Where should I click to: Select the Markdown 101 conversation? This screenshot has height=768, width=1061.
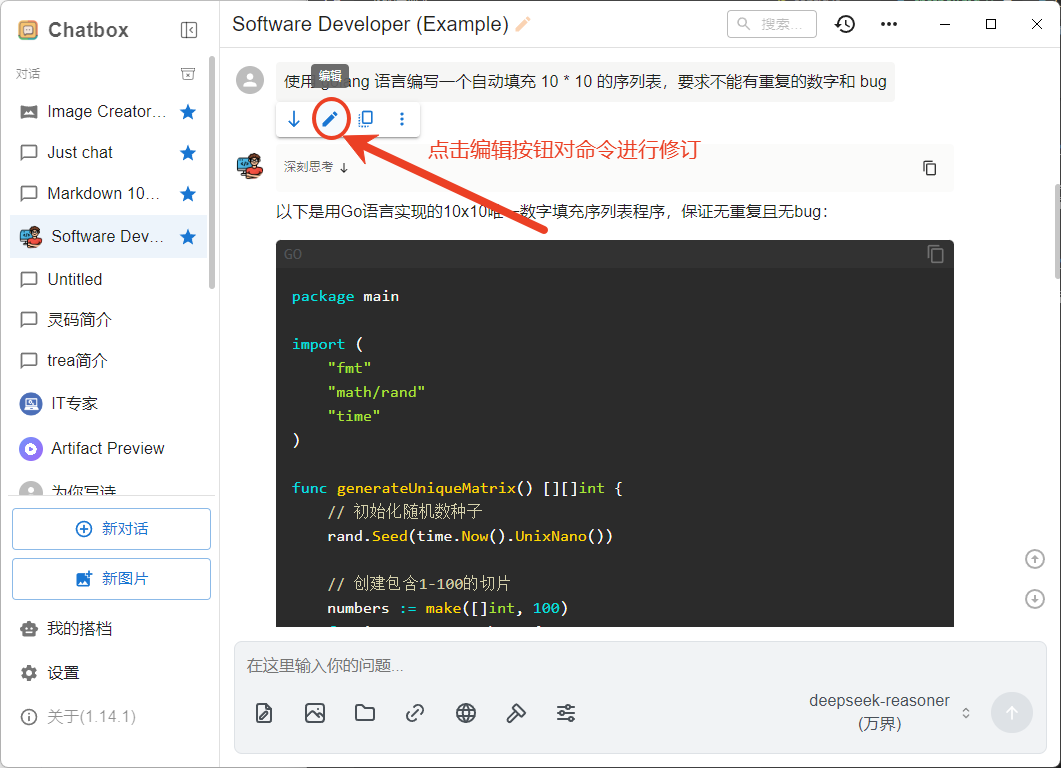coord(103,193)
